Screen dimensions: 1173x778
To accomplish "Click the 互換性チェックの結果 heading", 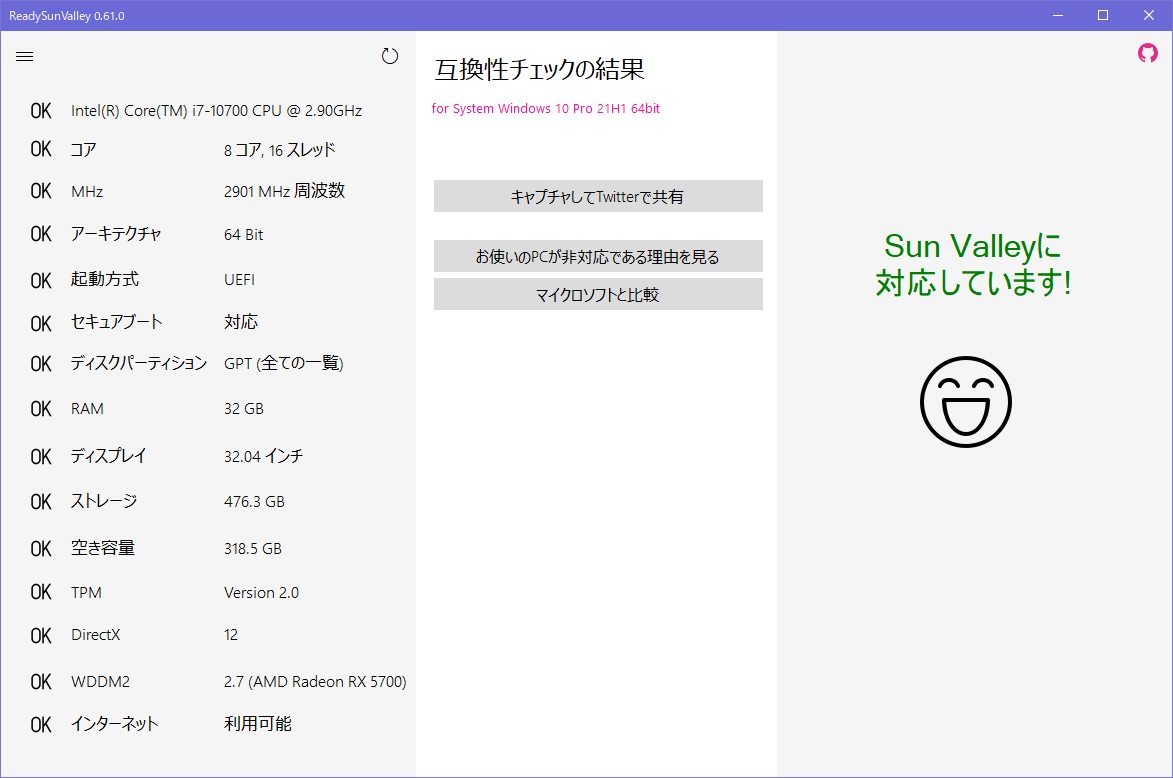I will [539, 70].
